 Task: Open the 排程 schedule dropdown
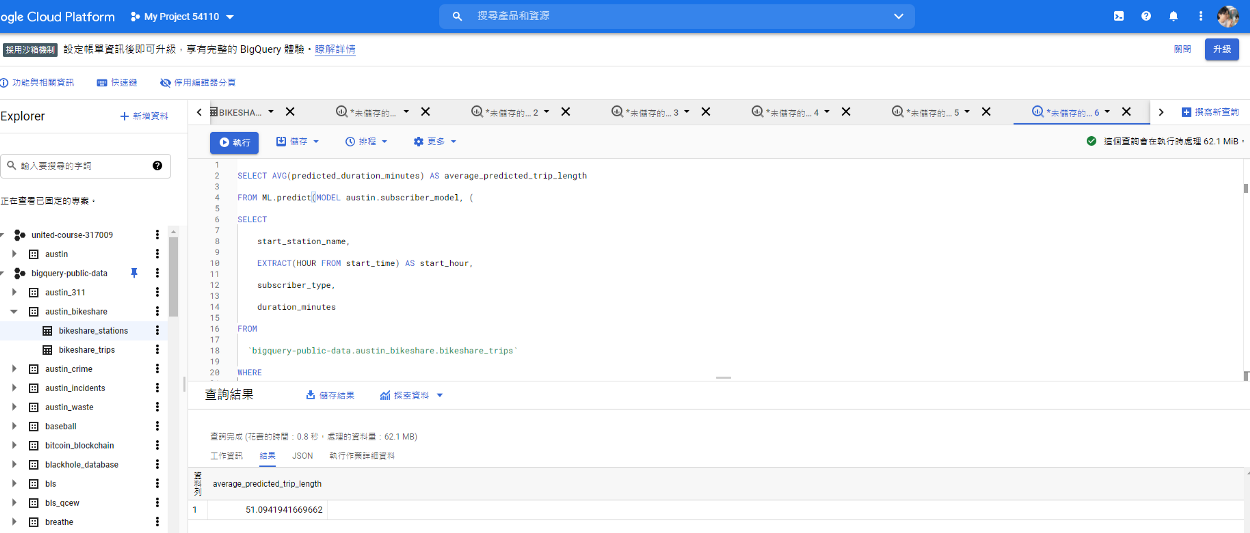click(366, 142)
